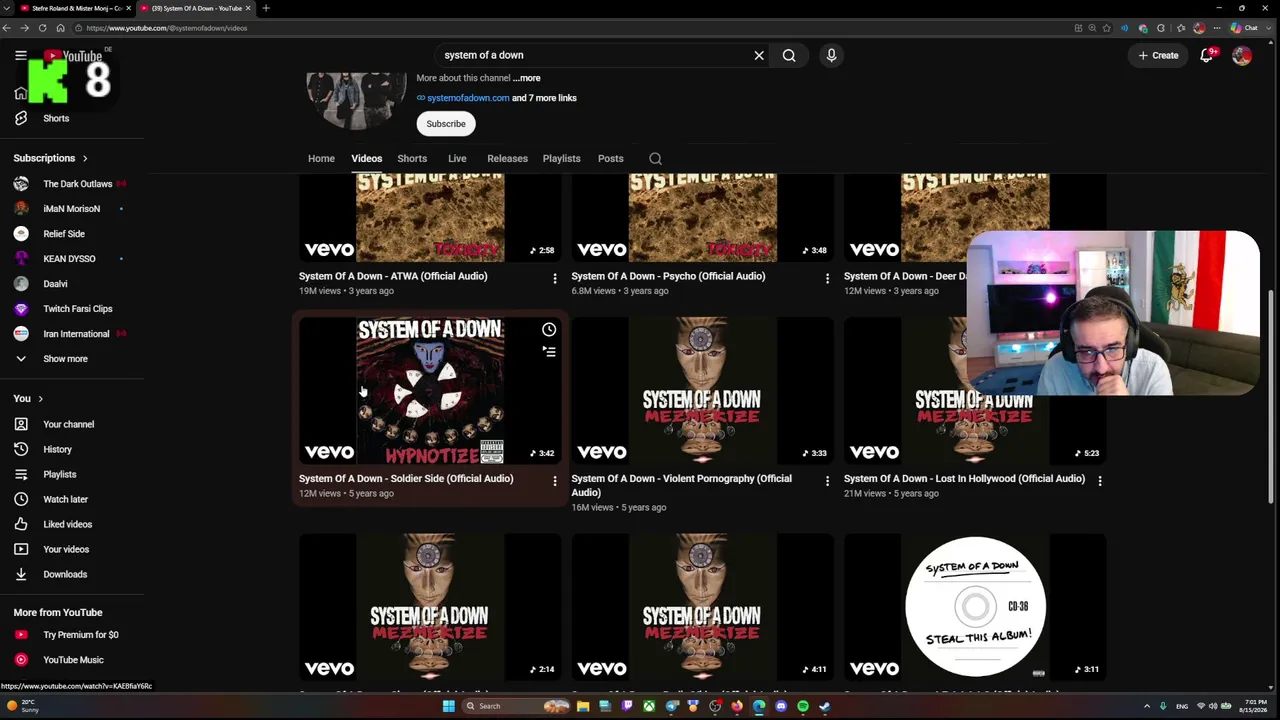Start voice search with the microphone
This screenshot has width=1280, height=720.
click(831, 56)
